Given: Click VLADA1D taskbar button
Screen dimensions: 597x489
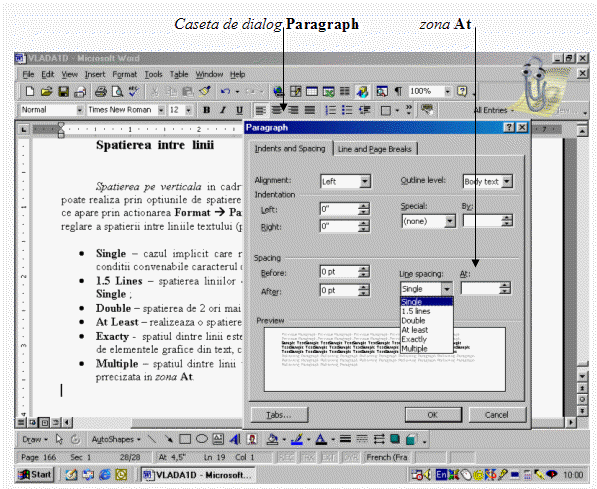Looking at the screenshot, I should coord(198,475).
